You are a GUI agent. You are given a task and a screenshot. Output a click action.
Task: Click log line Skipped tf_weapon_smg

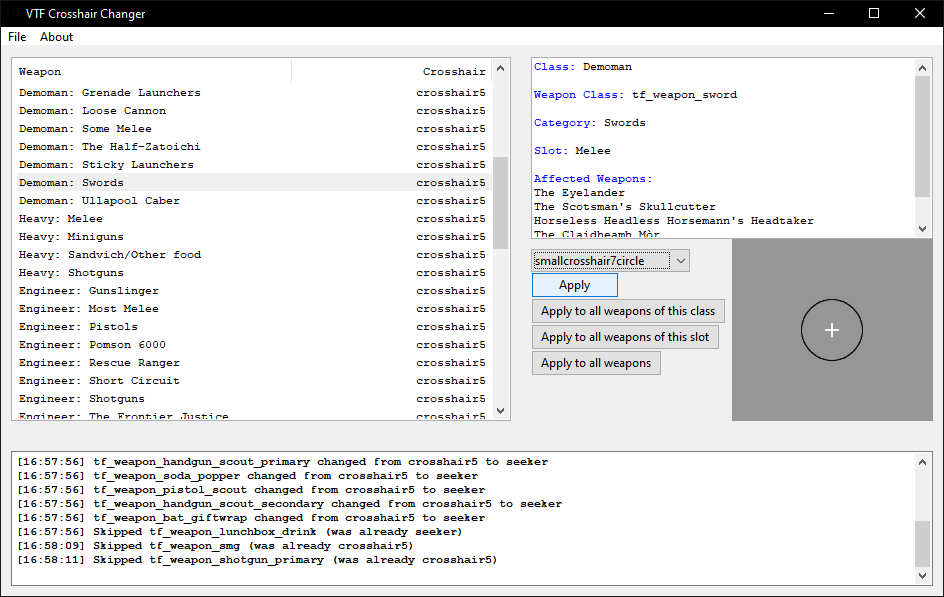[x=215, y=546]
